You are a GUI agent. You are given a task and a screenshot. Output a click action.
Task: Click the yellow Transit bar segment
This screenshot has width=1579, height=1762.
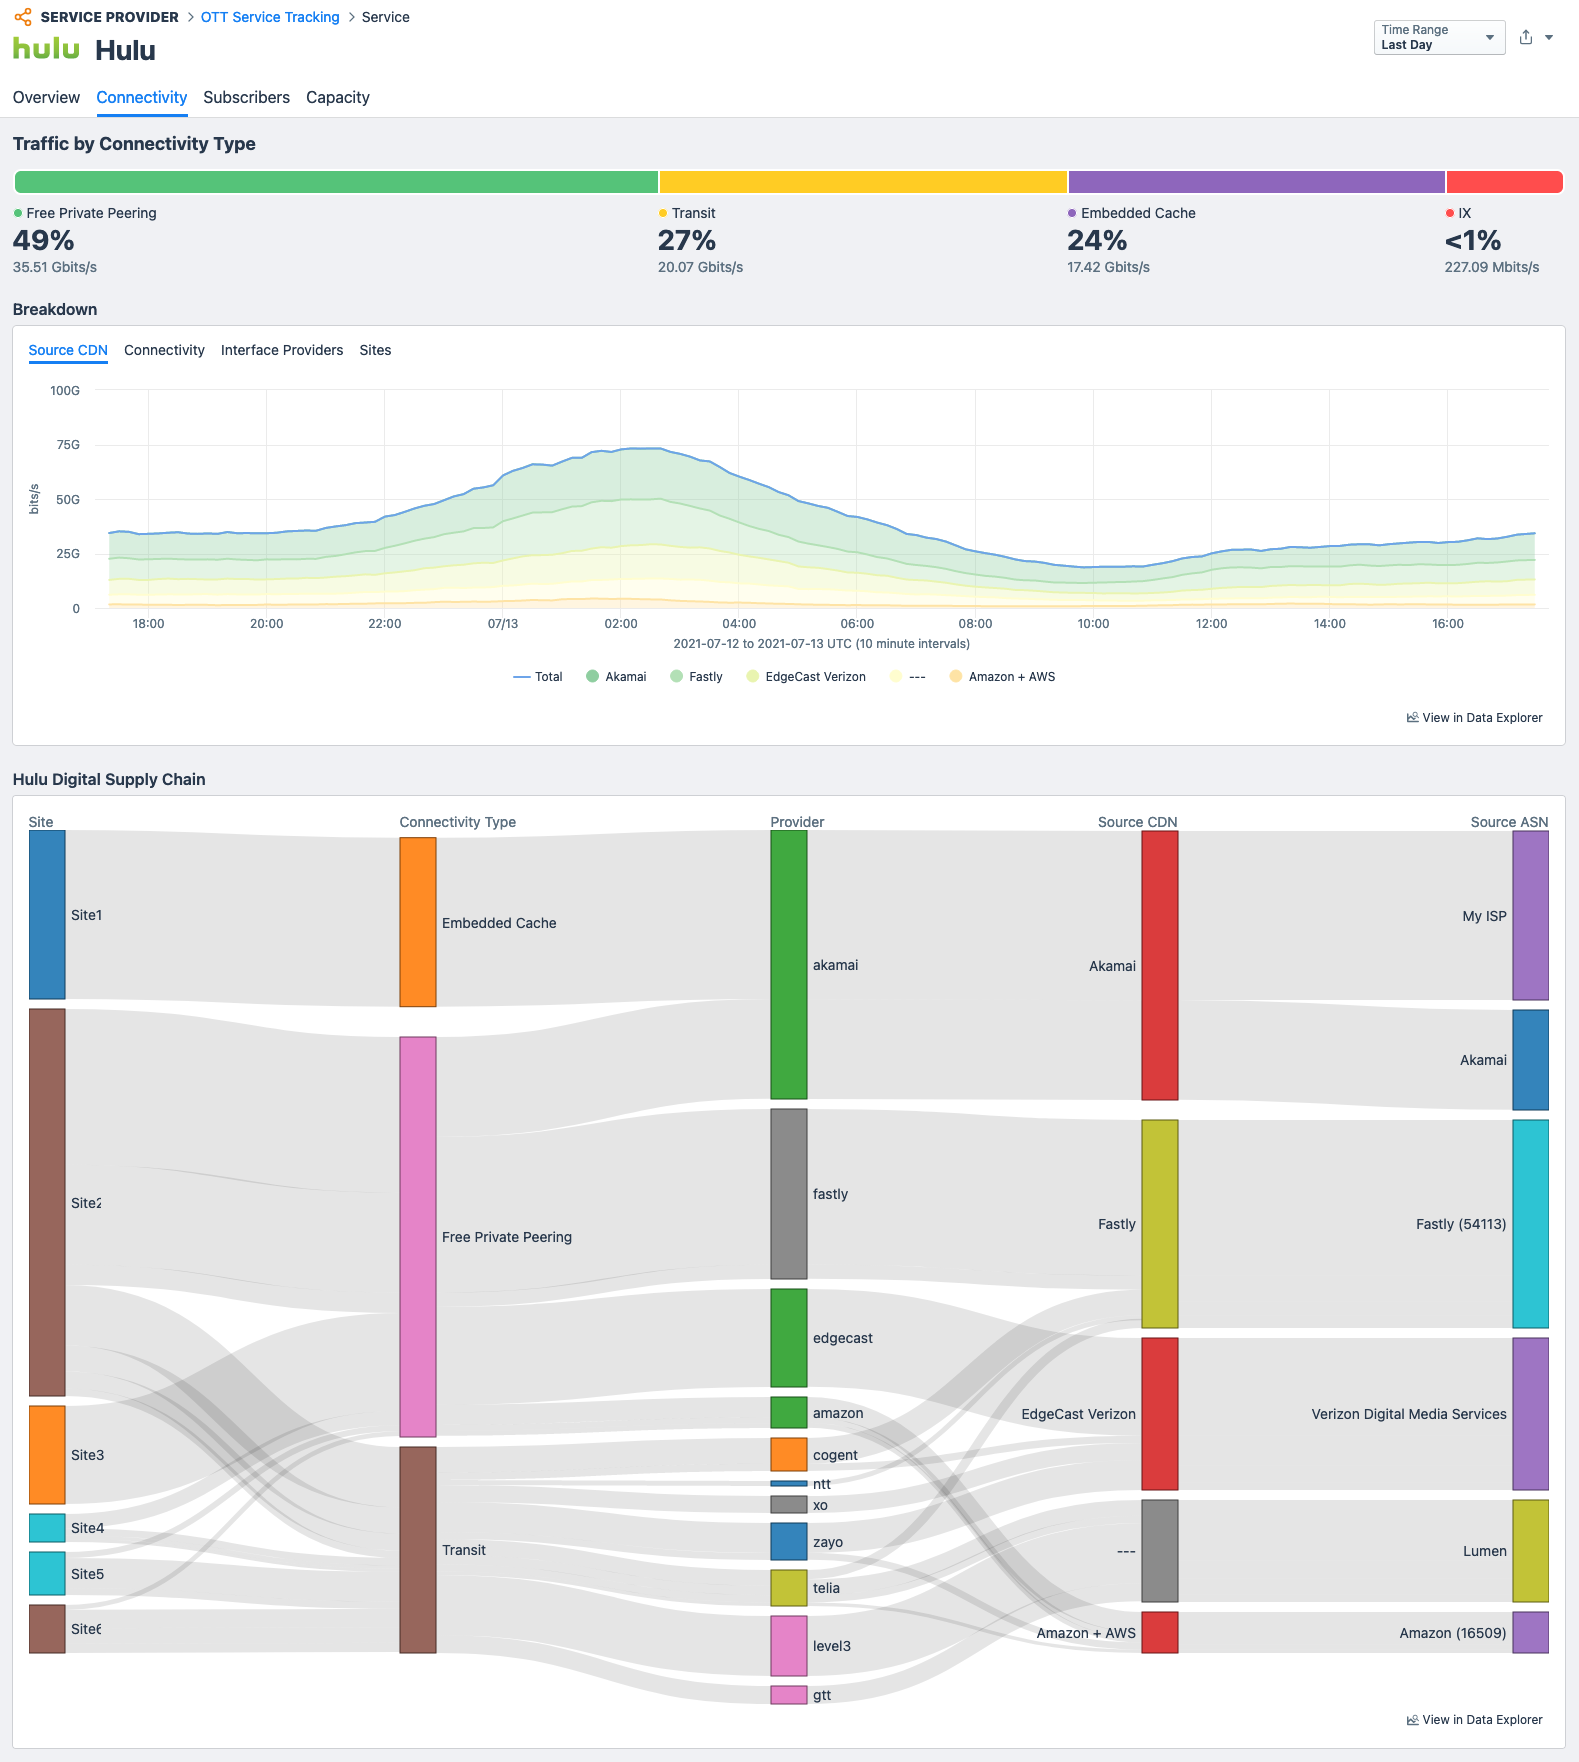click(863, 182)
